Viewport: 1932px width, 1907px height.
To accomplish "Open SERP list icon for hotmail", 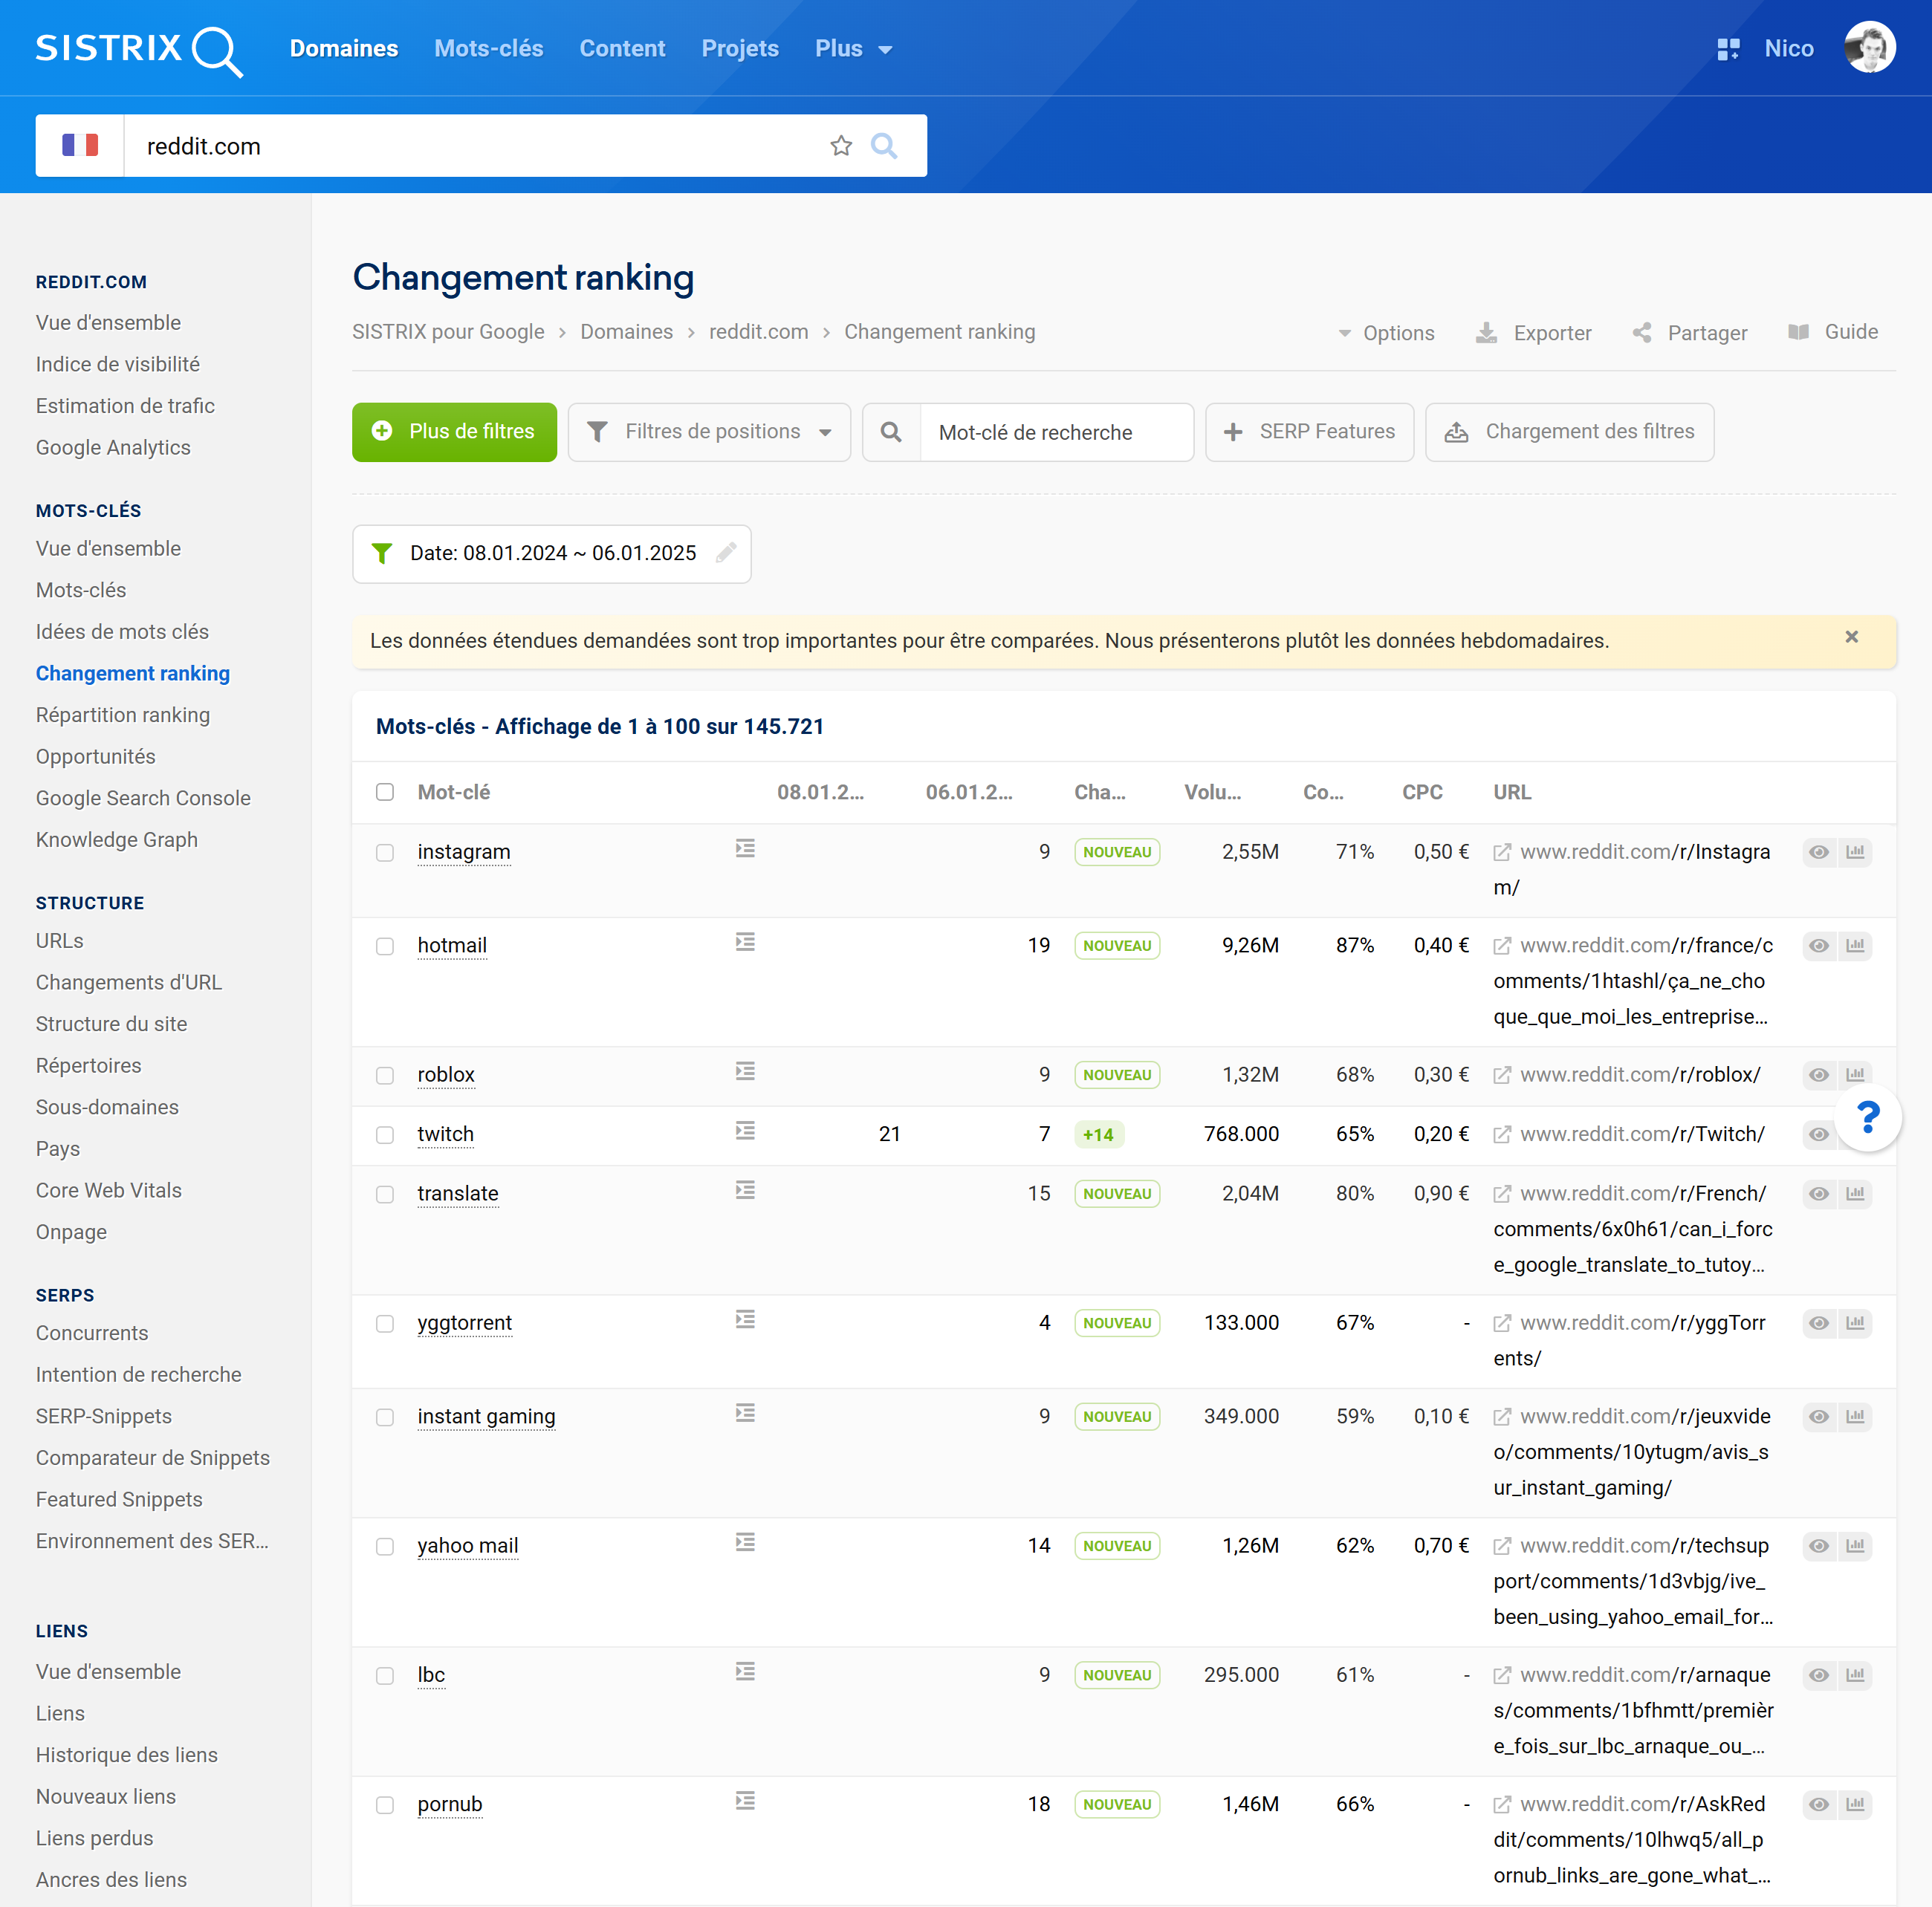I will [x=745, y=942].
